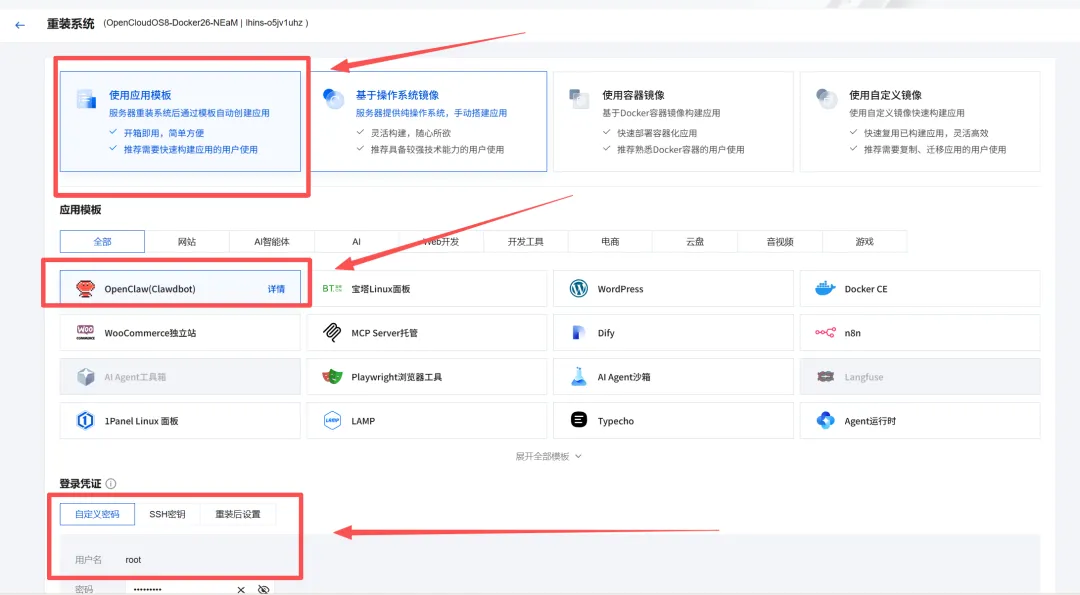This screenshot has height=595, width=1080.
Task: Click the OpenCloudOS8-Docker26-NEaM instance name text
Action: click(x=172, y=23)
